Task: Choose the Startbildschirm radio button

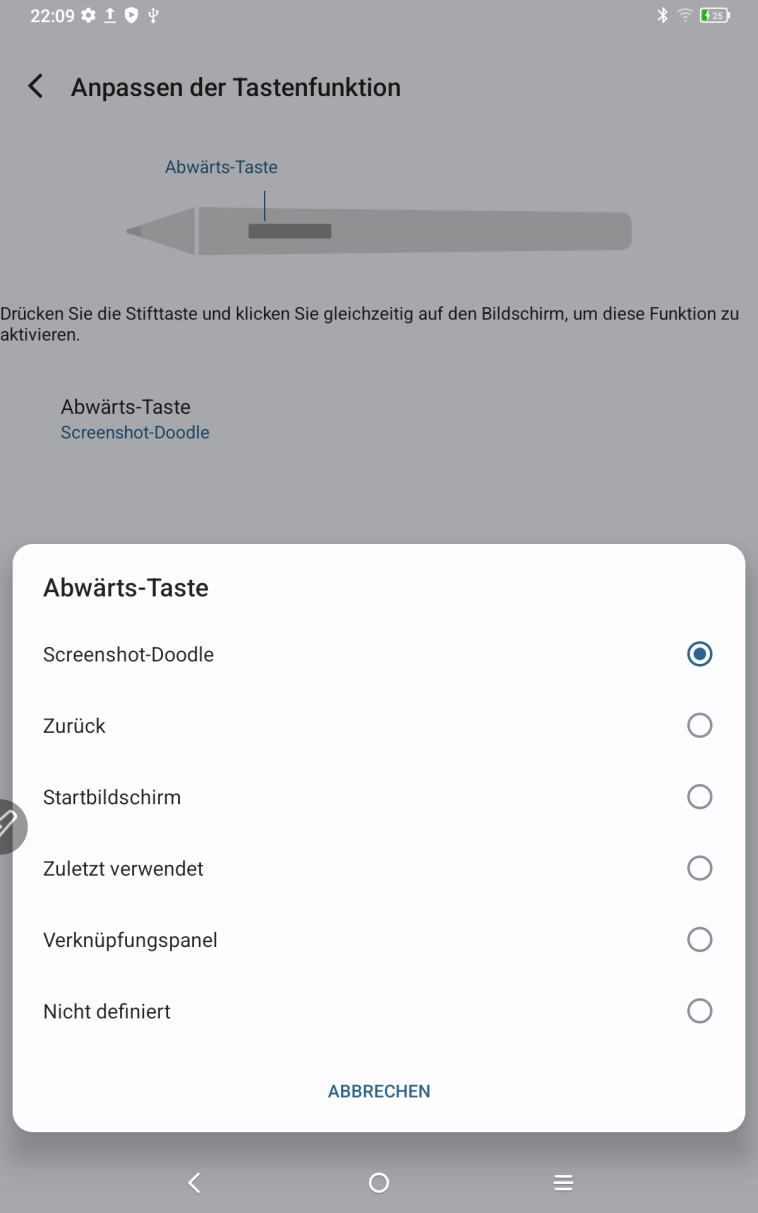Action: (x=700, y=797)
